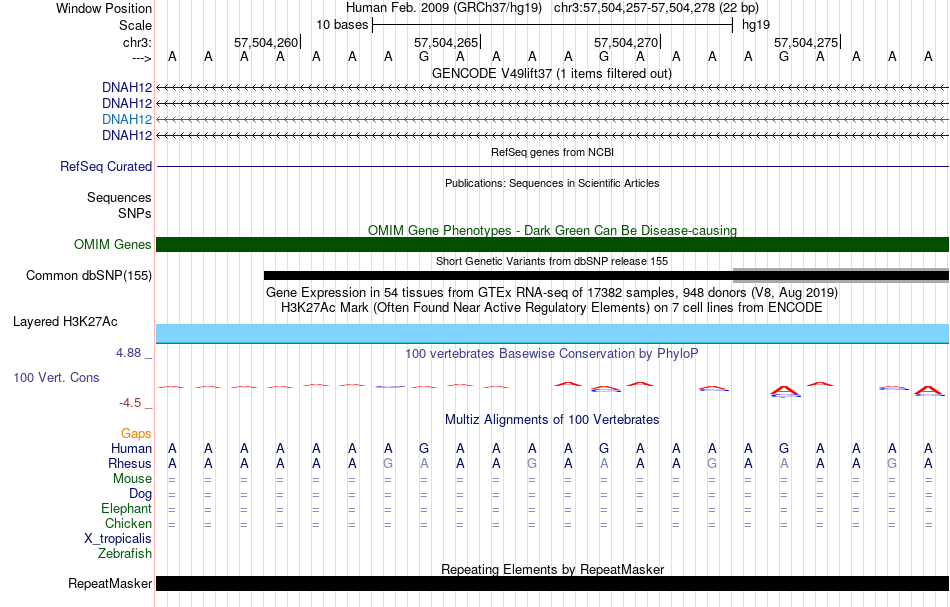The height and width of the screenshot is (607, 950).
Task: Click the light blue H3K27Ac signal band
Action: [552, 334]
